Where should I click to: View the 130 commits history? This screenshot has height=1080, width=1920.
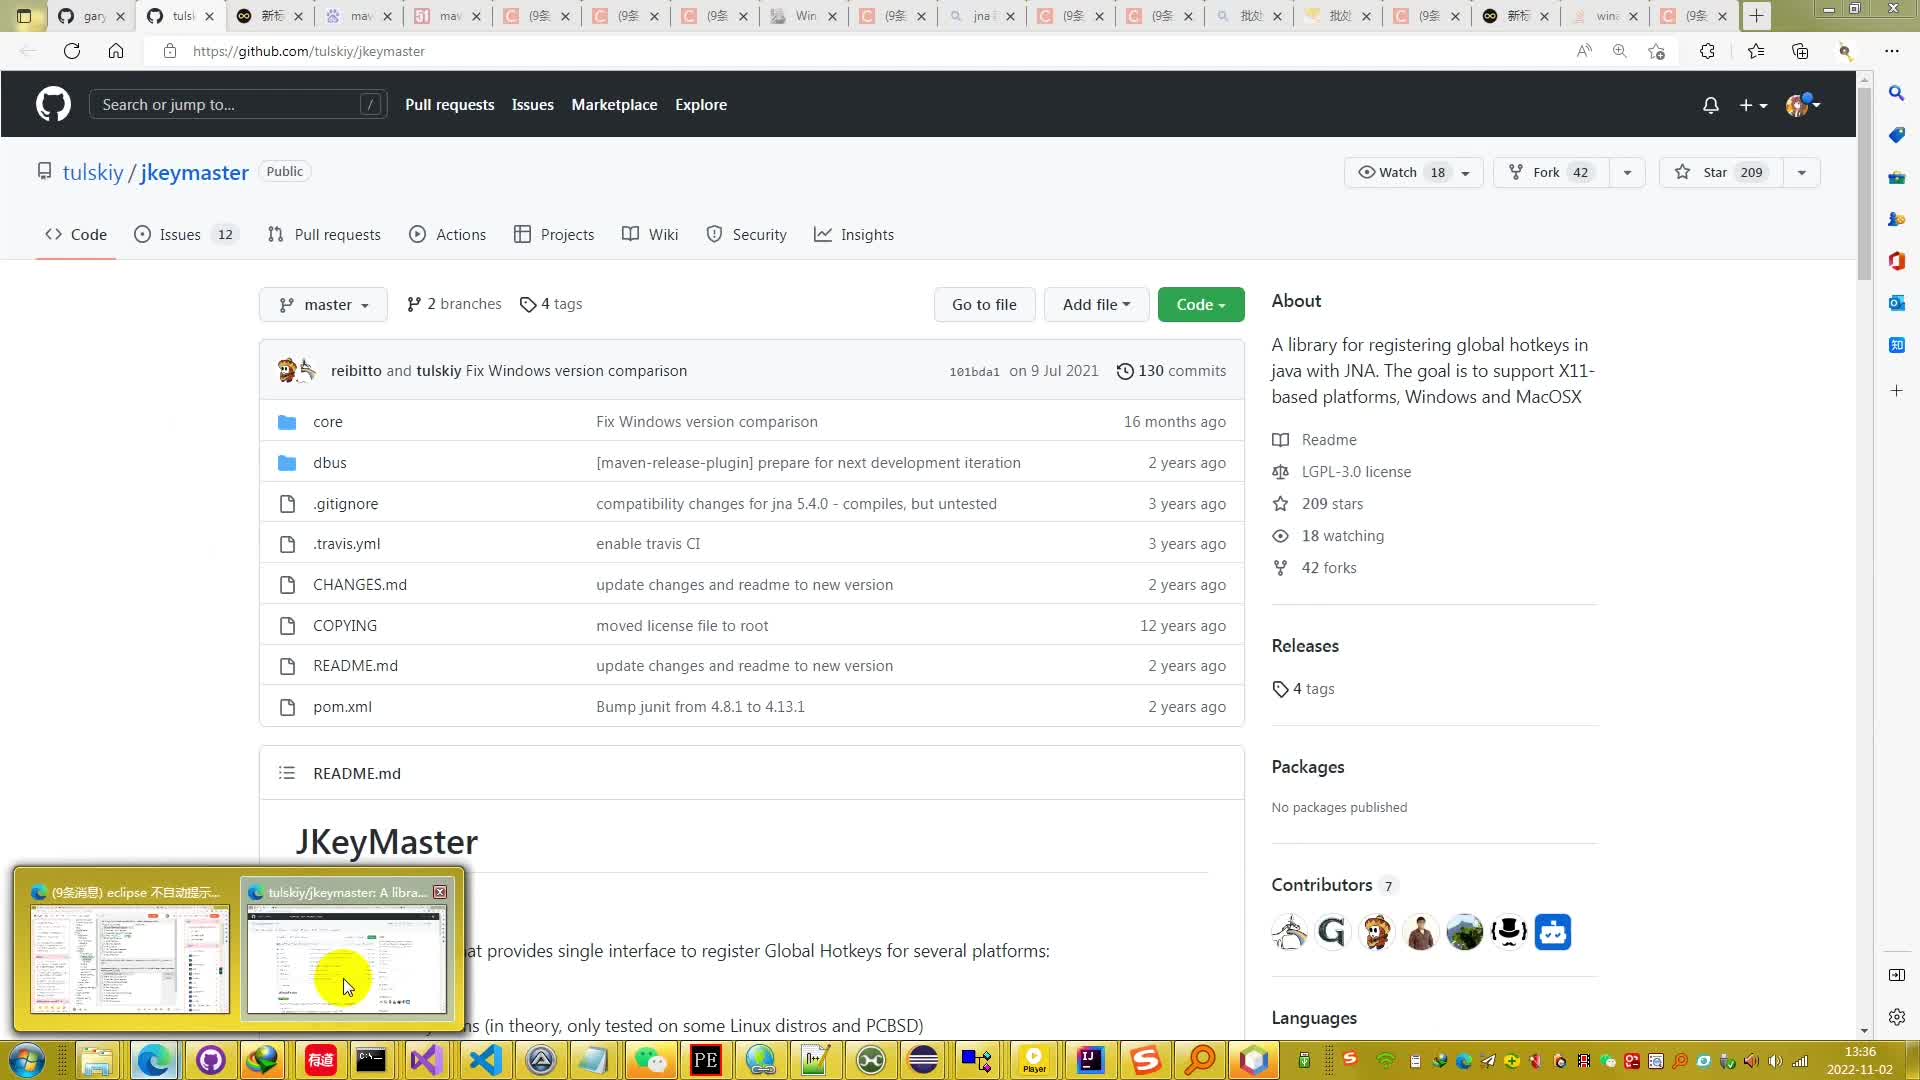1171,370
